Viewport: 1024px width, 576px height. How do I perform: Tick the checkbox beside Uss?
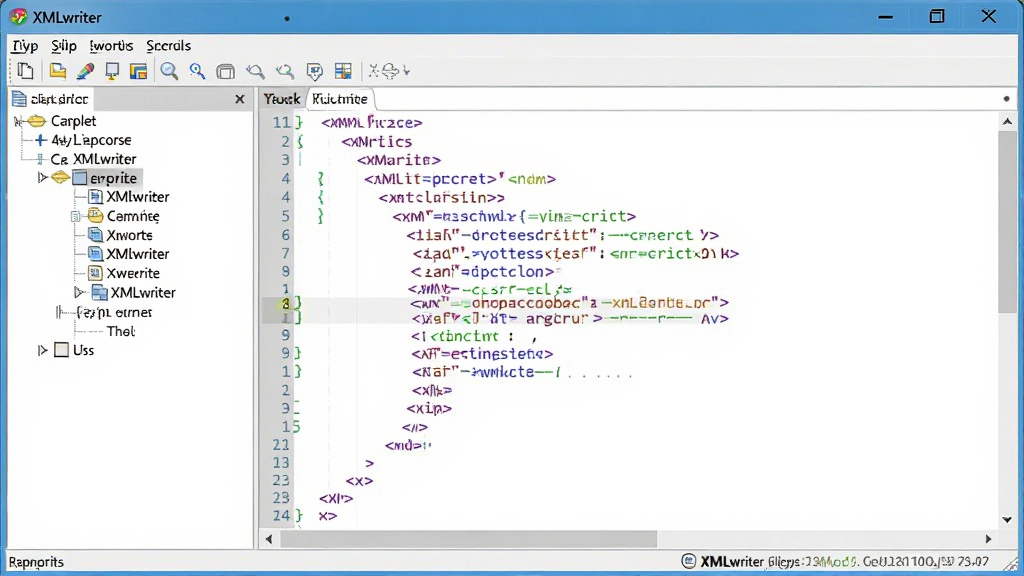pos(61,350)
